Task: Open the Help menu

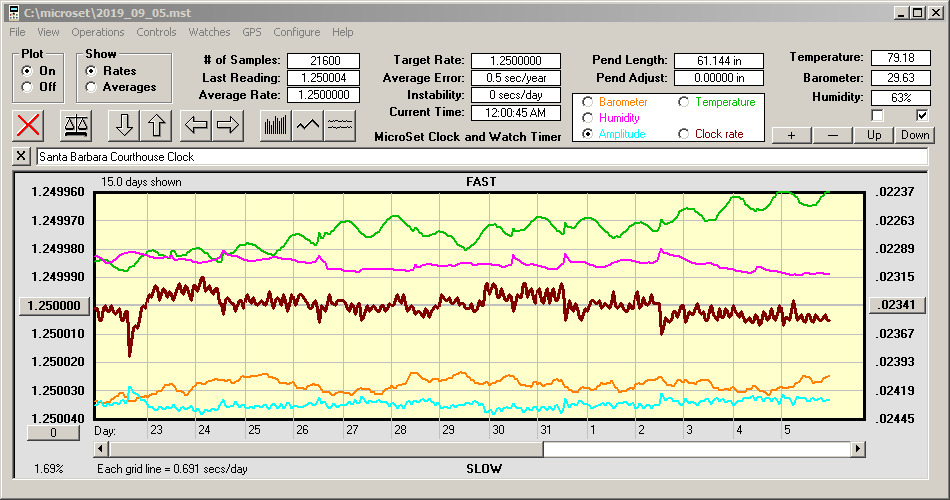Action: tap(342, 32)
